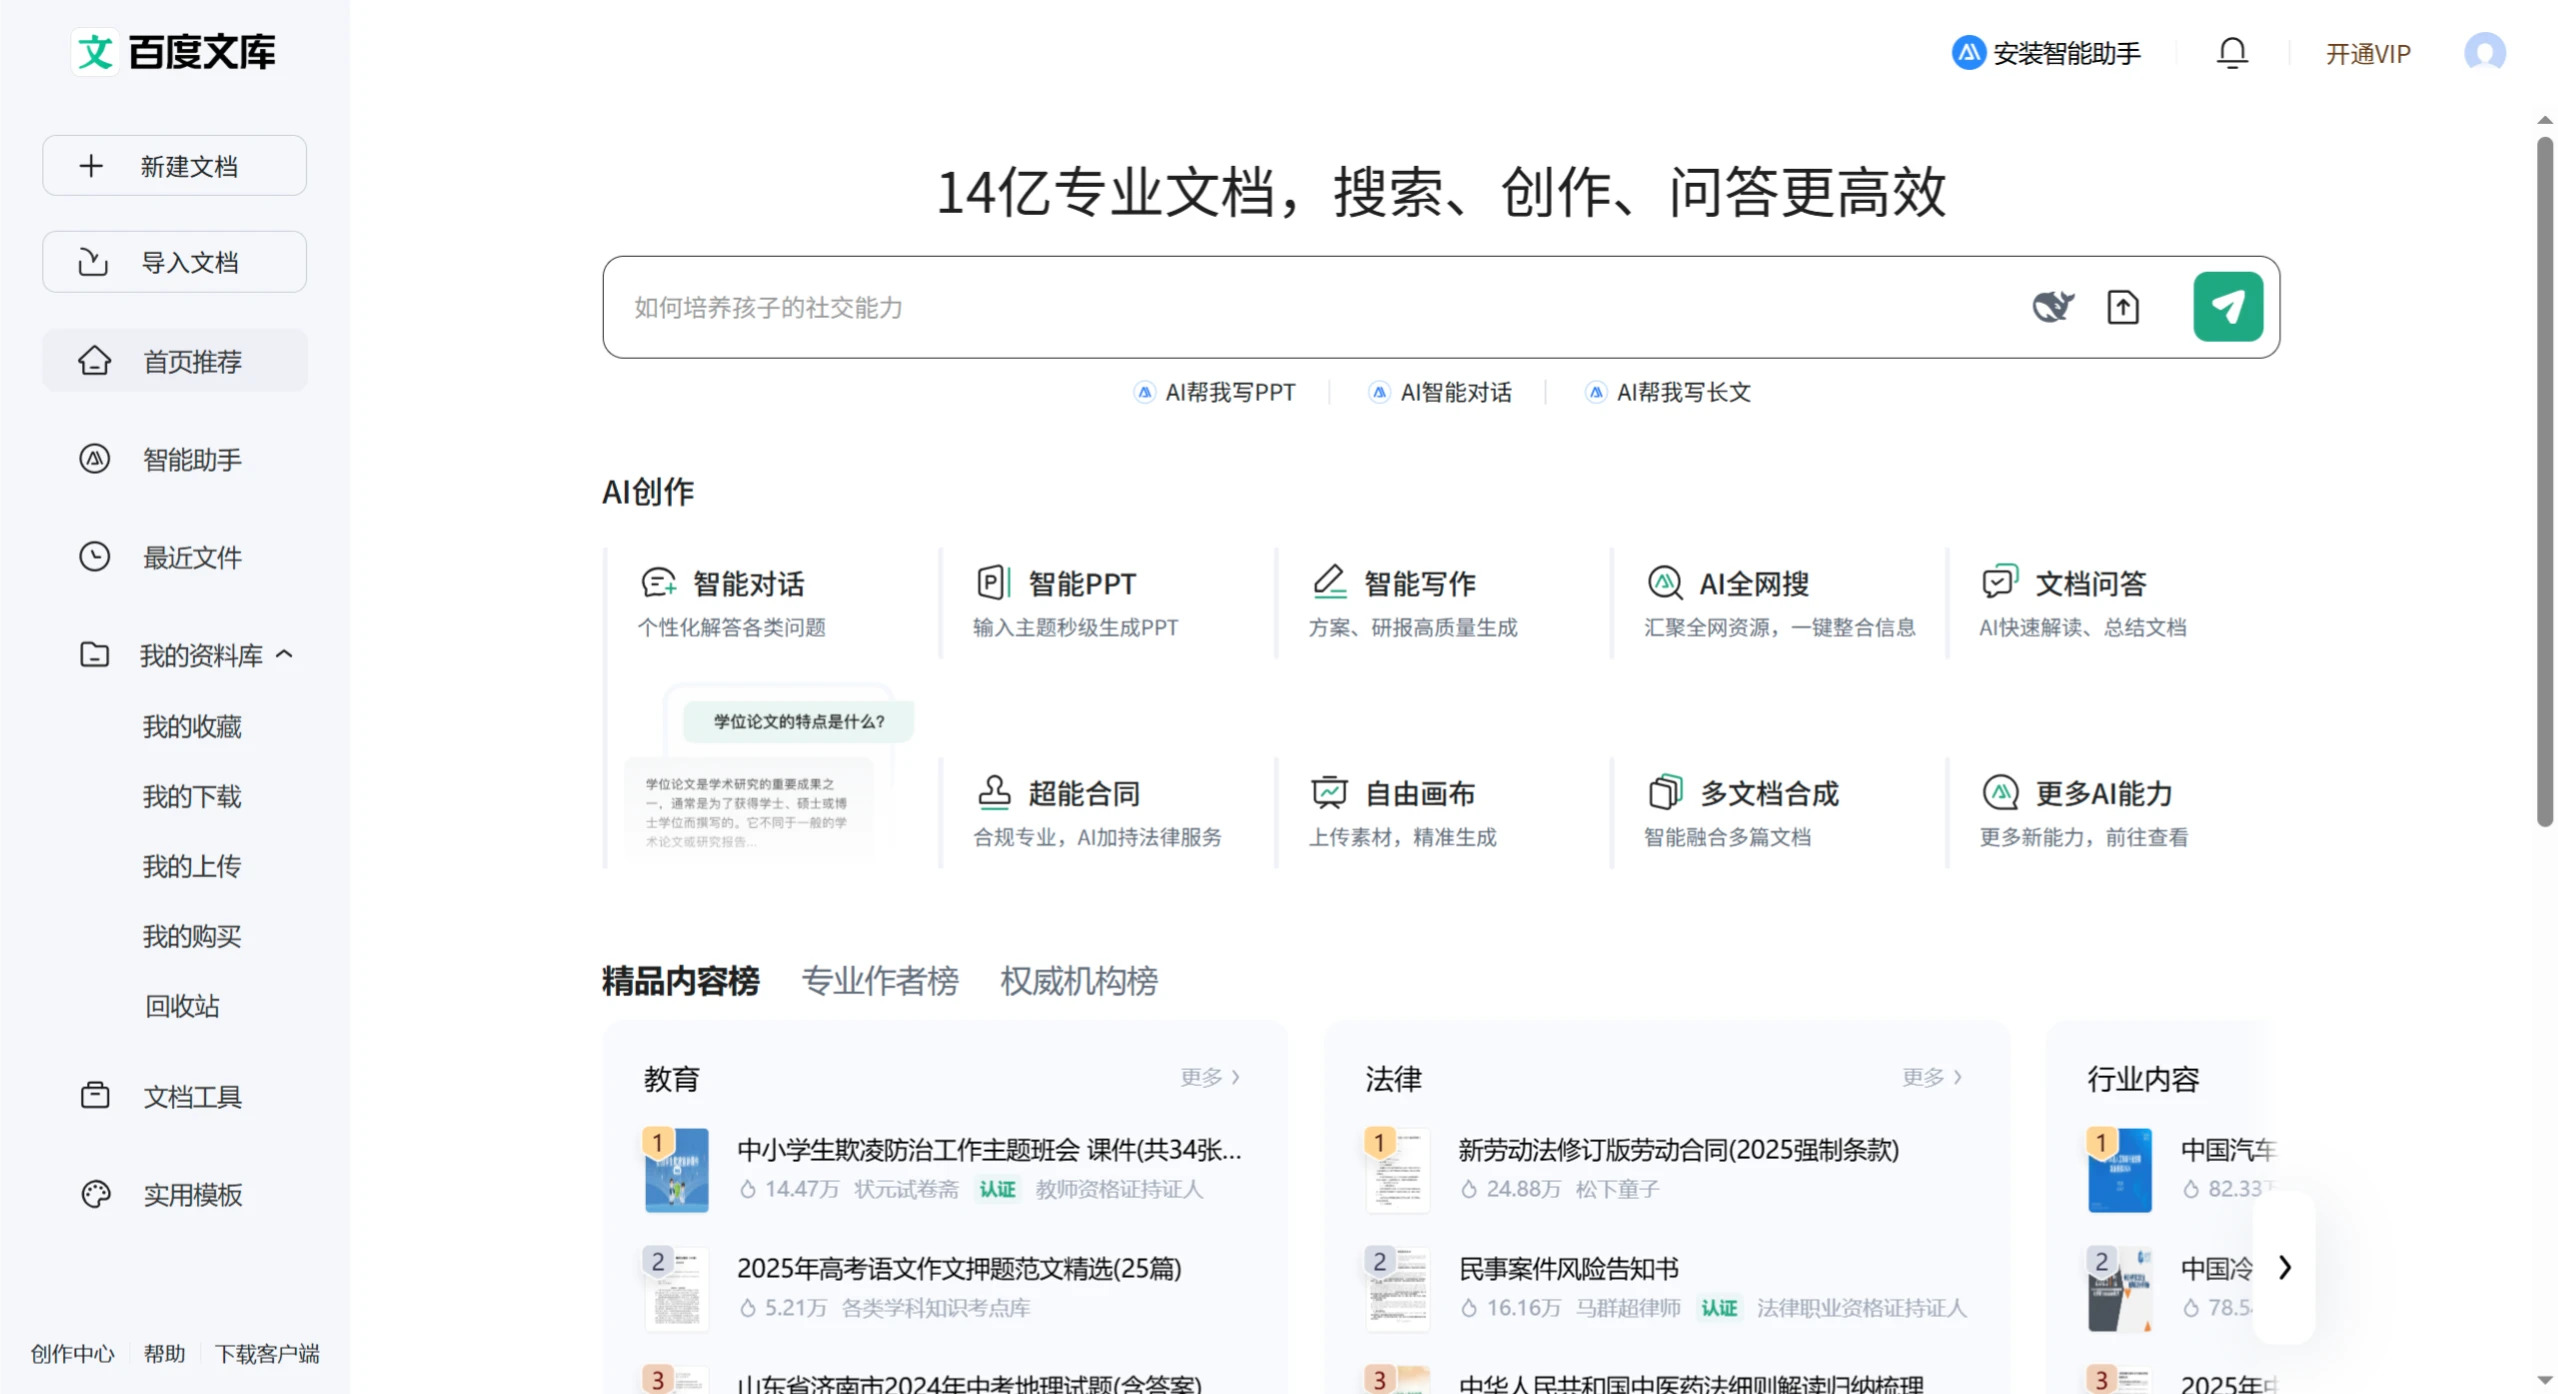Open 我的购买 in sidebar

pos(192,937)
